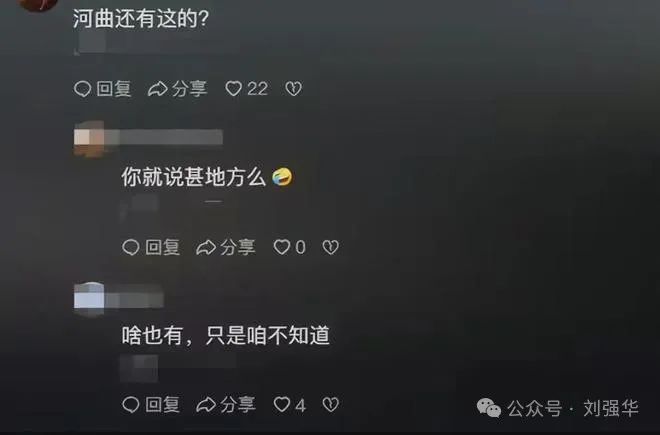Dislike the 河曲还有这的 comment via broken heart
The width and height of the screenshot is (660, 435).
pyautogui.click(x=293, y=89)
